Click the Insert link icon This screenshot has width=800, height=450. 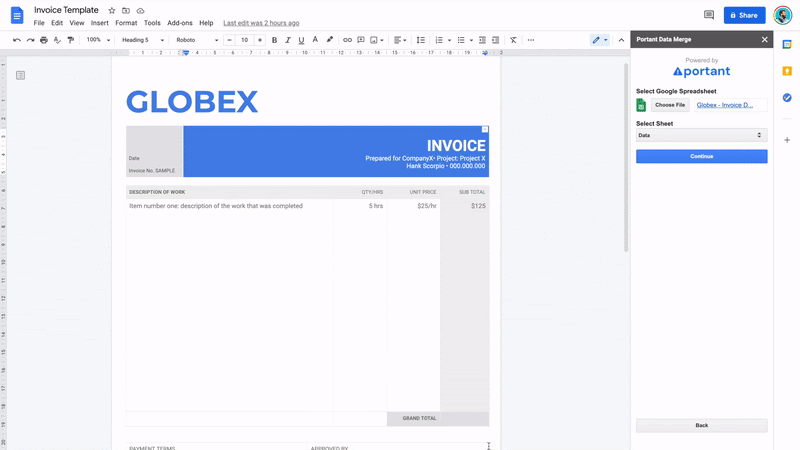pyautogui.click(x=347, y=40)
